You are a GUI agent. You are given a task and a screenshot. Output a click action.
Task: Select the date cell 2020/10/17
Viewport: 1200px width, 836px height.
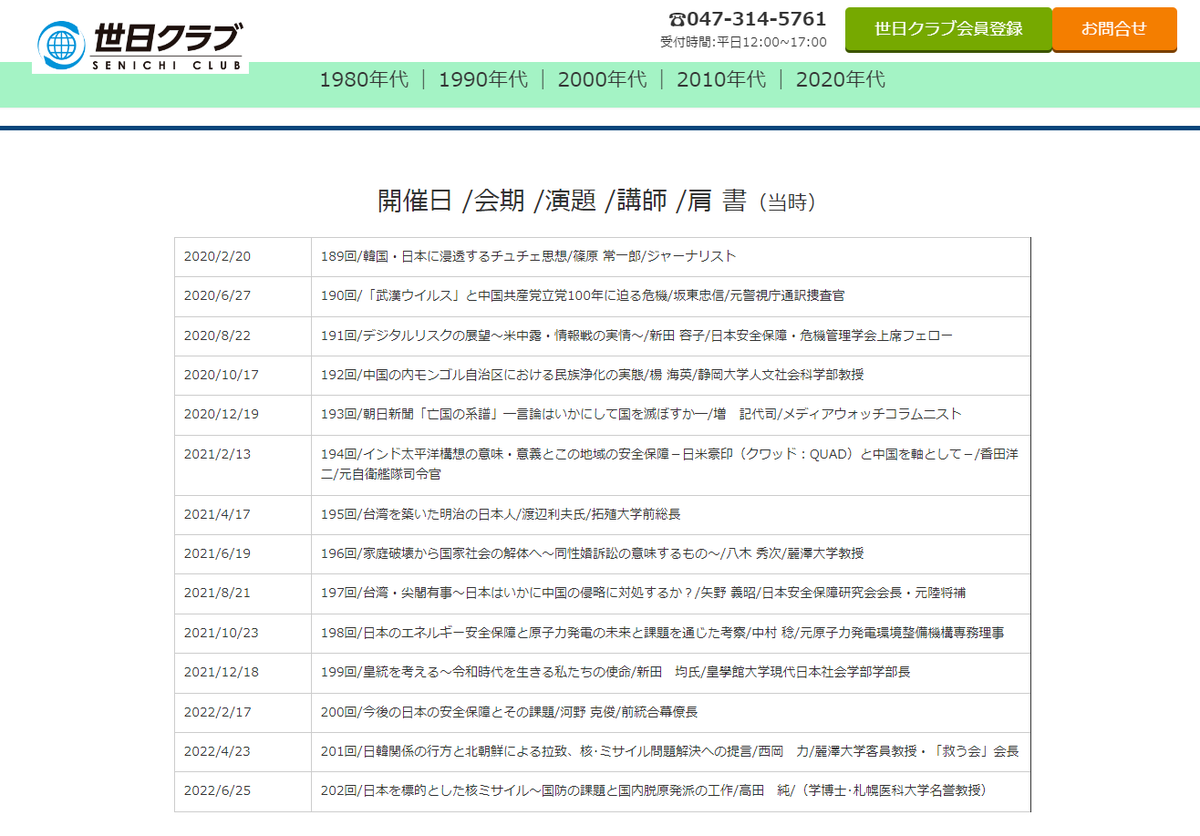pos(243,375)
